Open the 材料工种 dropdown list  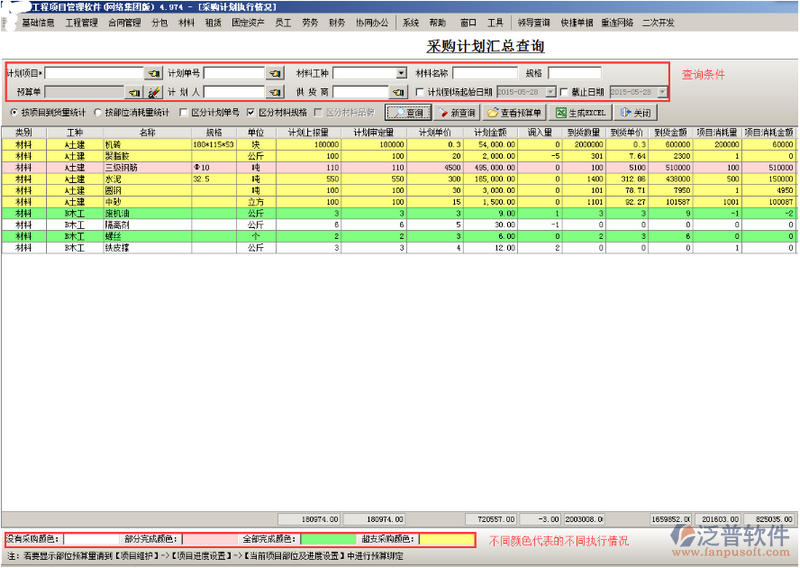click(x=401, y=73)
